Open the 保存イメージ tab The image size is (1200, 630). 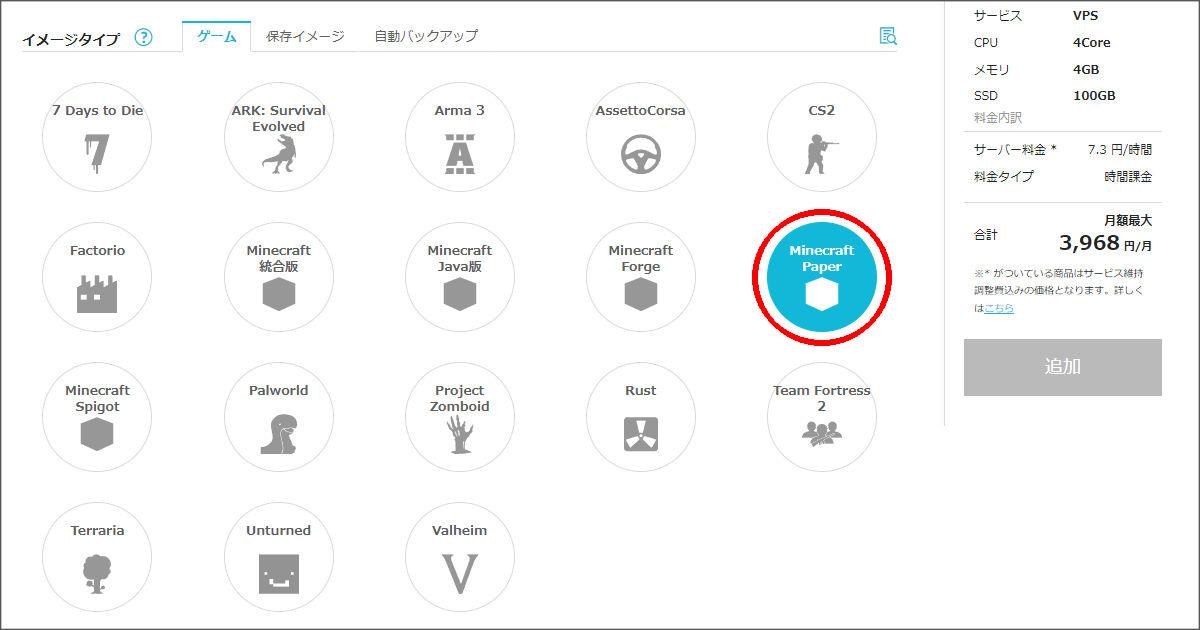305,36
